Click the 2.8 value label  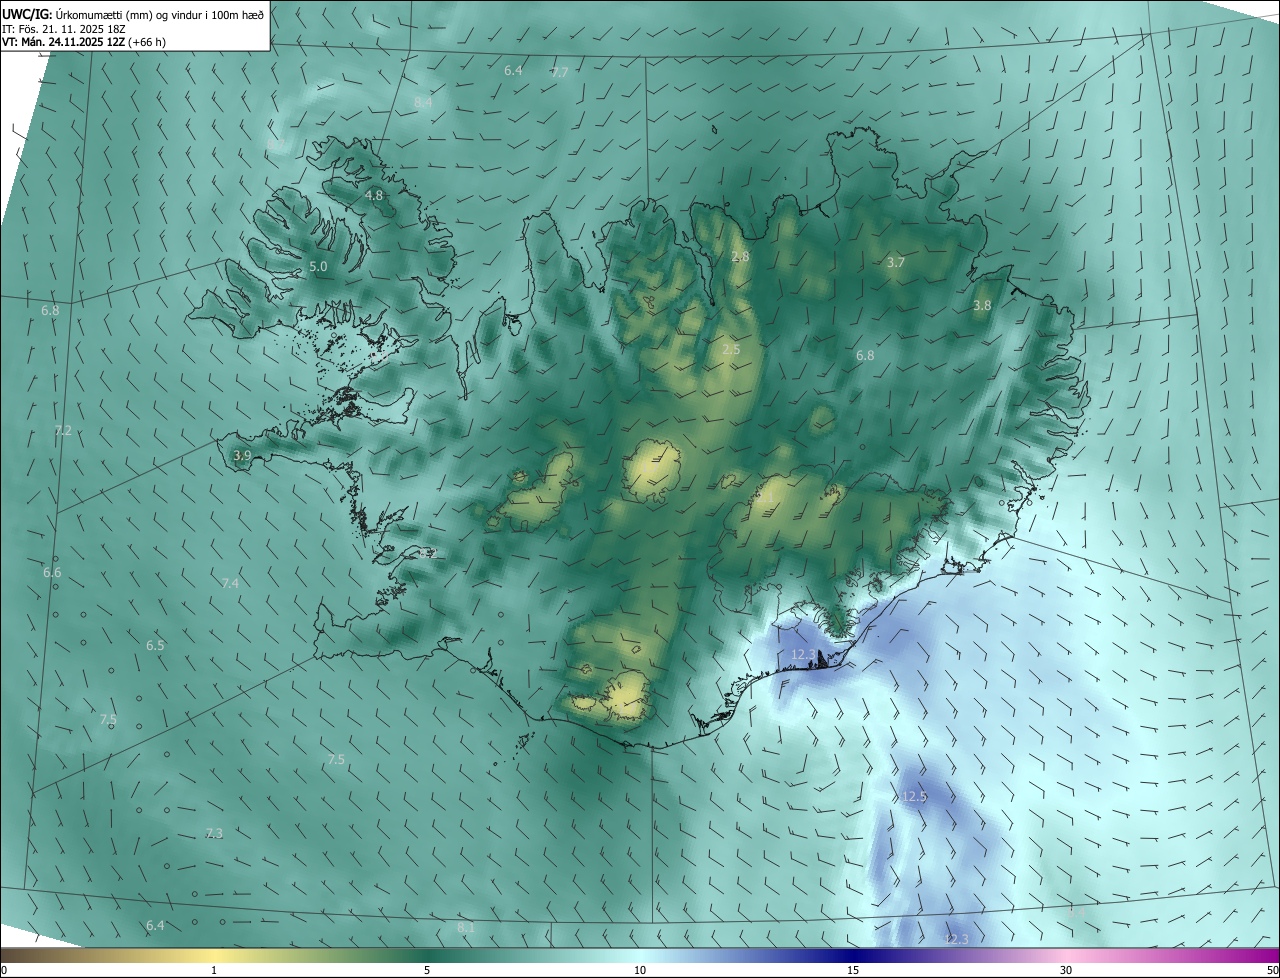(740, 257)
